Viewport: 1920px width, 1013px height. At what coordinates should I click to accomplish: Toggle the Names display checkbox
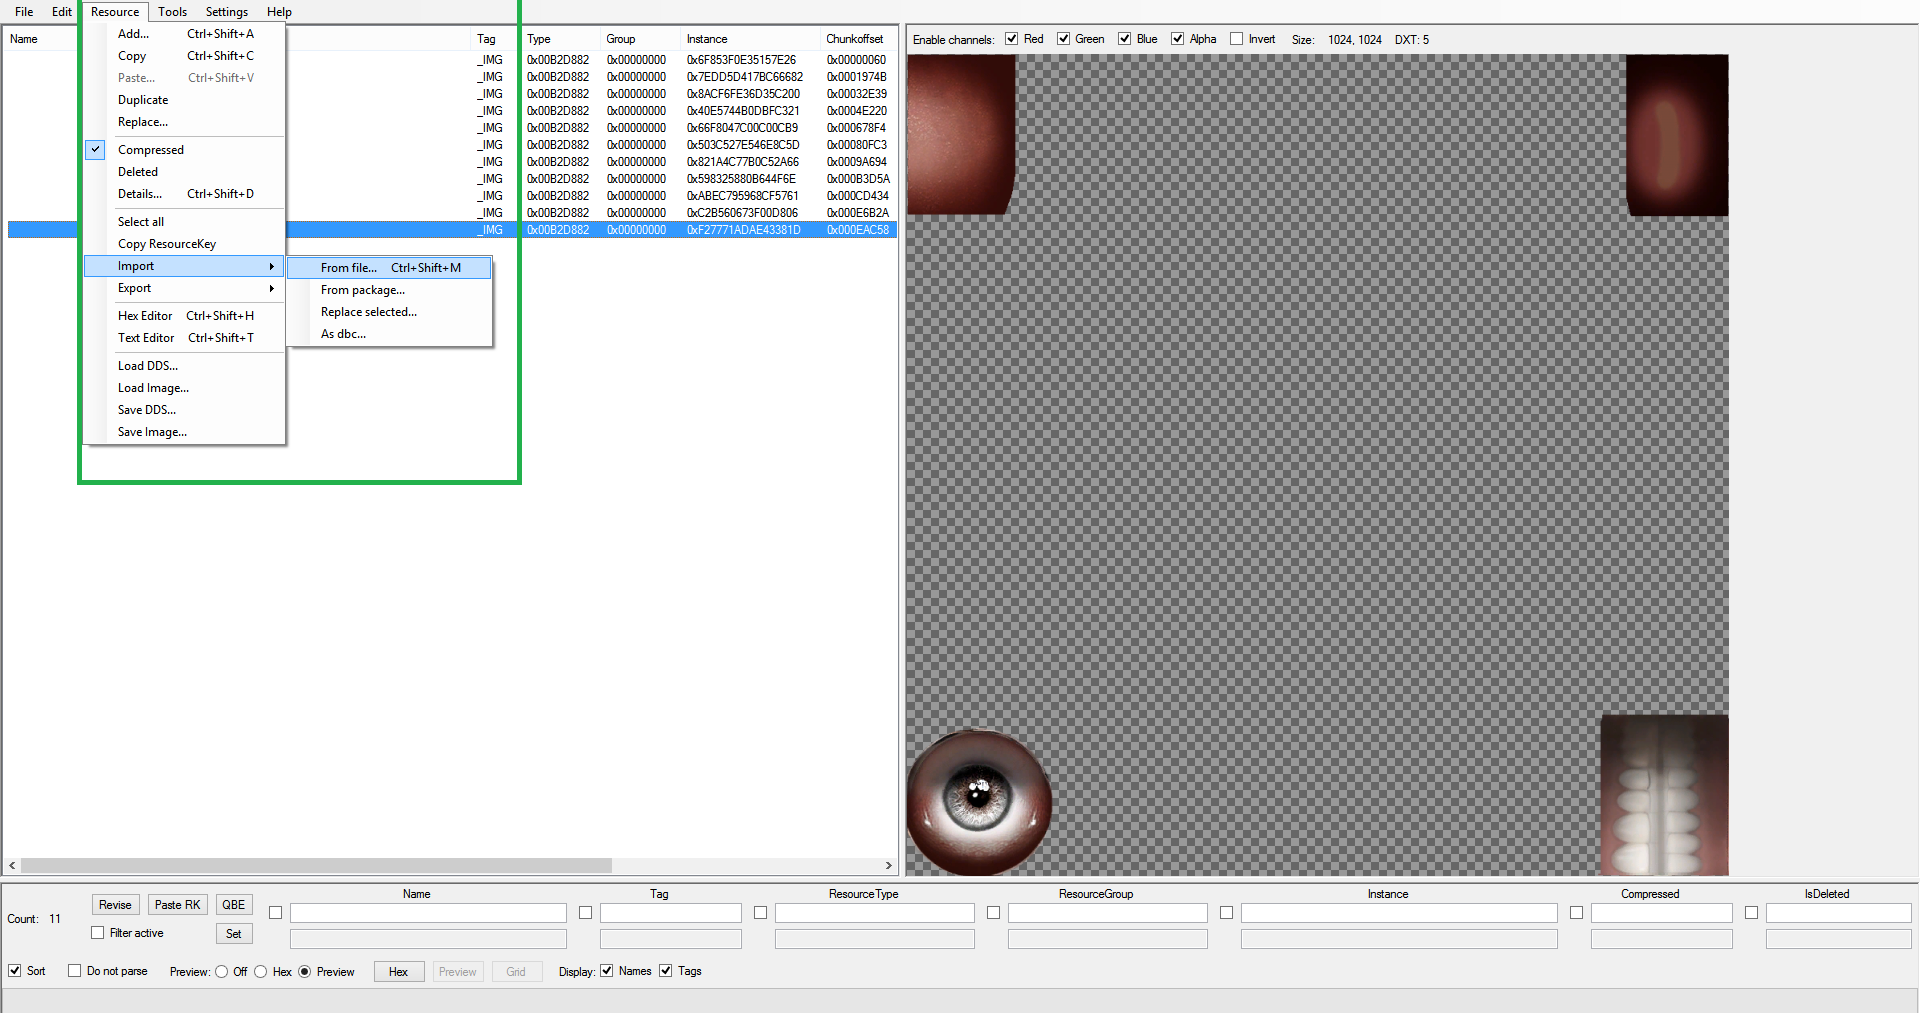[x=607, y=971]
